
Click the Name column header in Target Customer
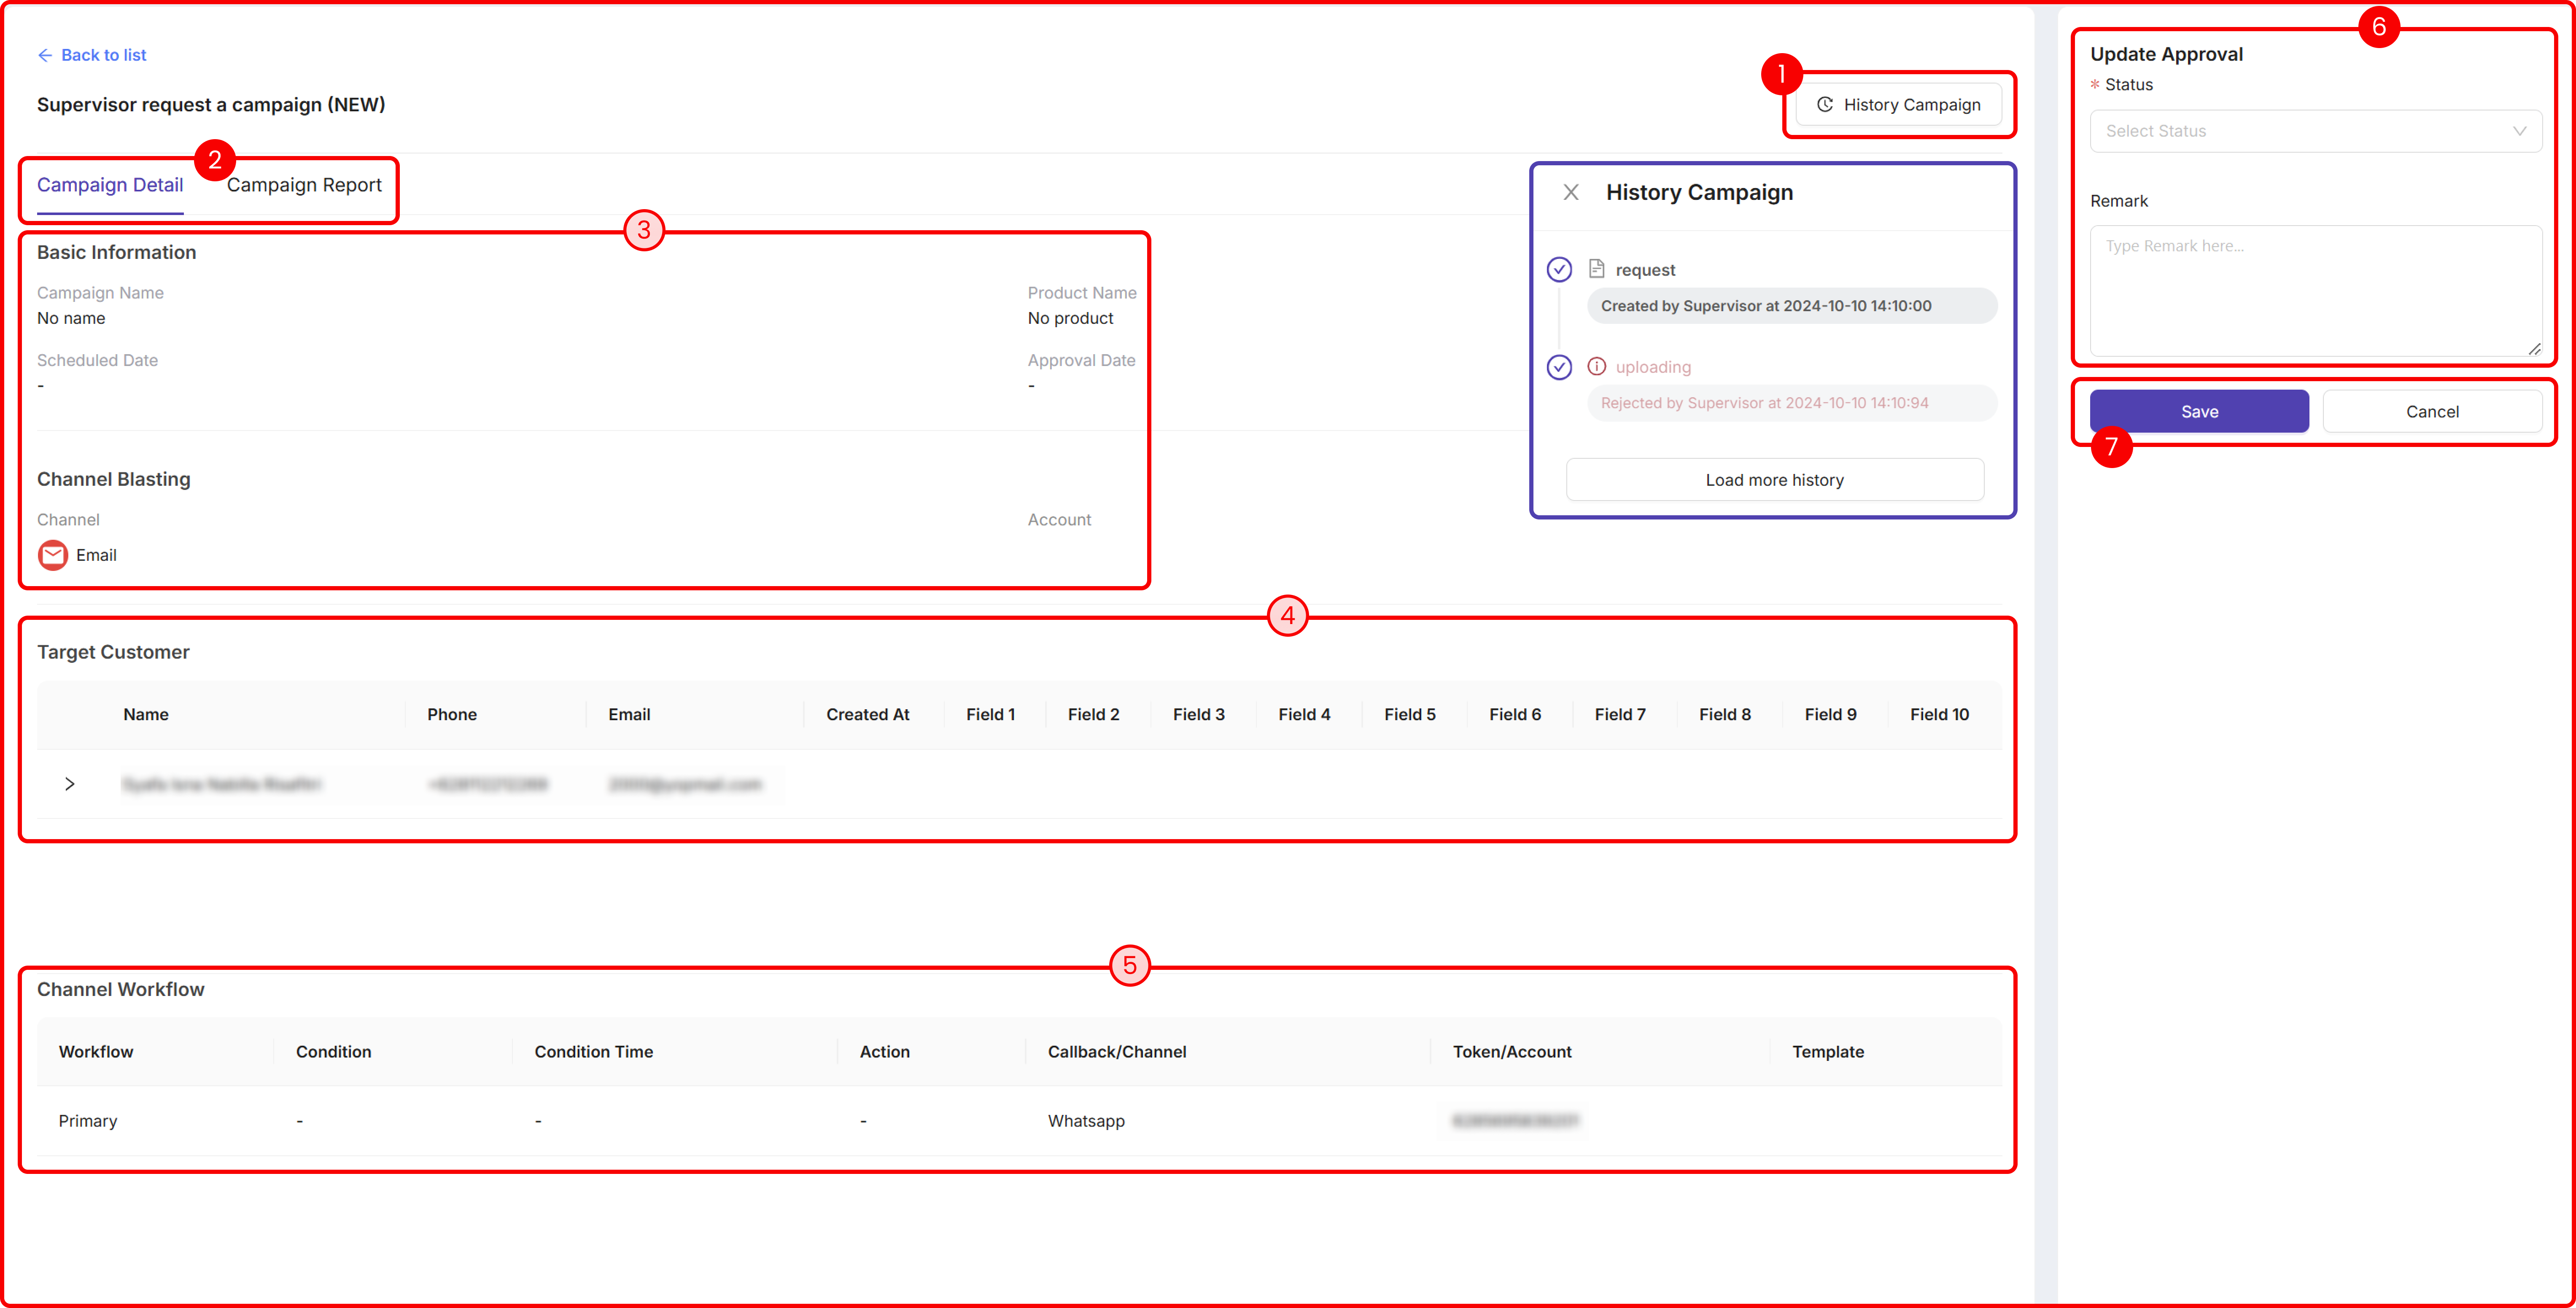pyautogui.click(x=146, y=714)
